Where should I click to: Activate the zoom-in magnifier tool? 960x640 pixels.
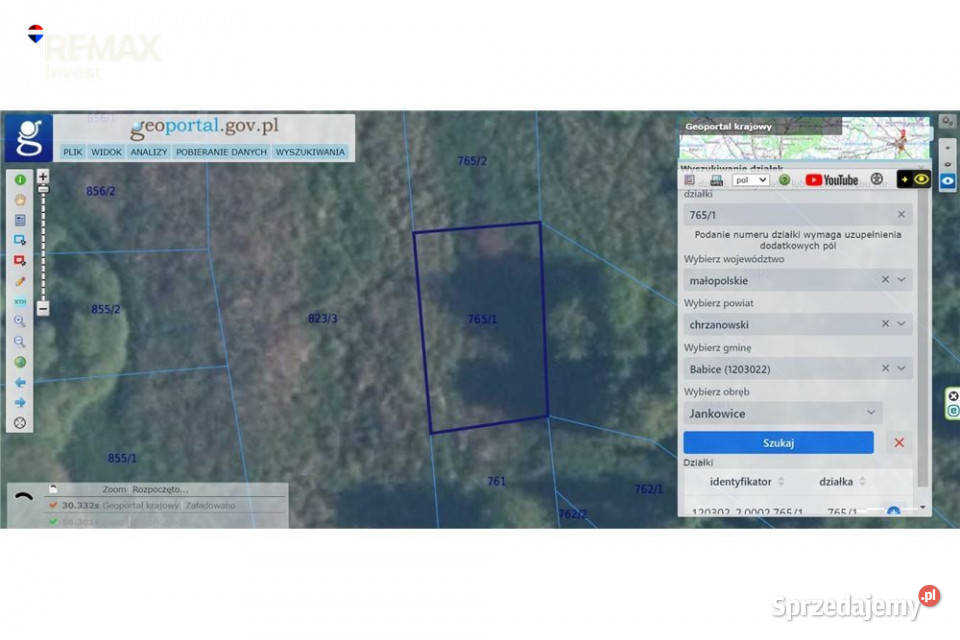(20, 321)
